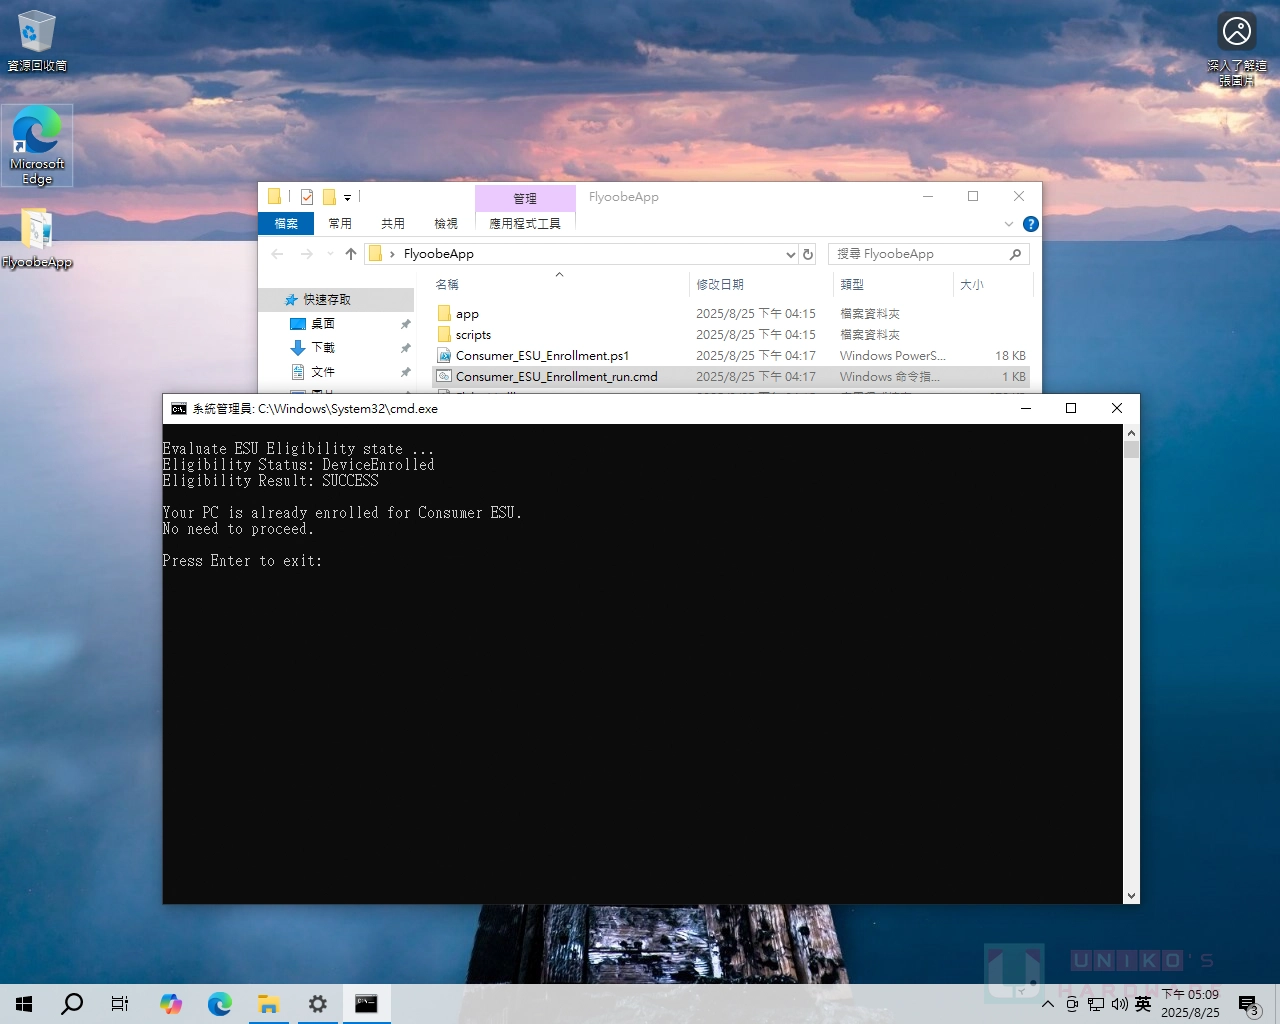Click the search magnifier icon in Explorer

tap(1016, 254)
